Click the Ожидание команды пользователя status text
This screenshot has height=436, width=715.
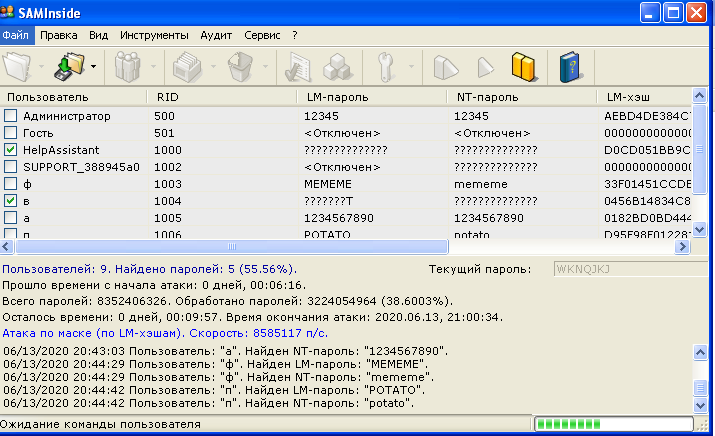click(x=100, y=424)
